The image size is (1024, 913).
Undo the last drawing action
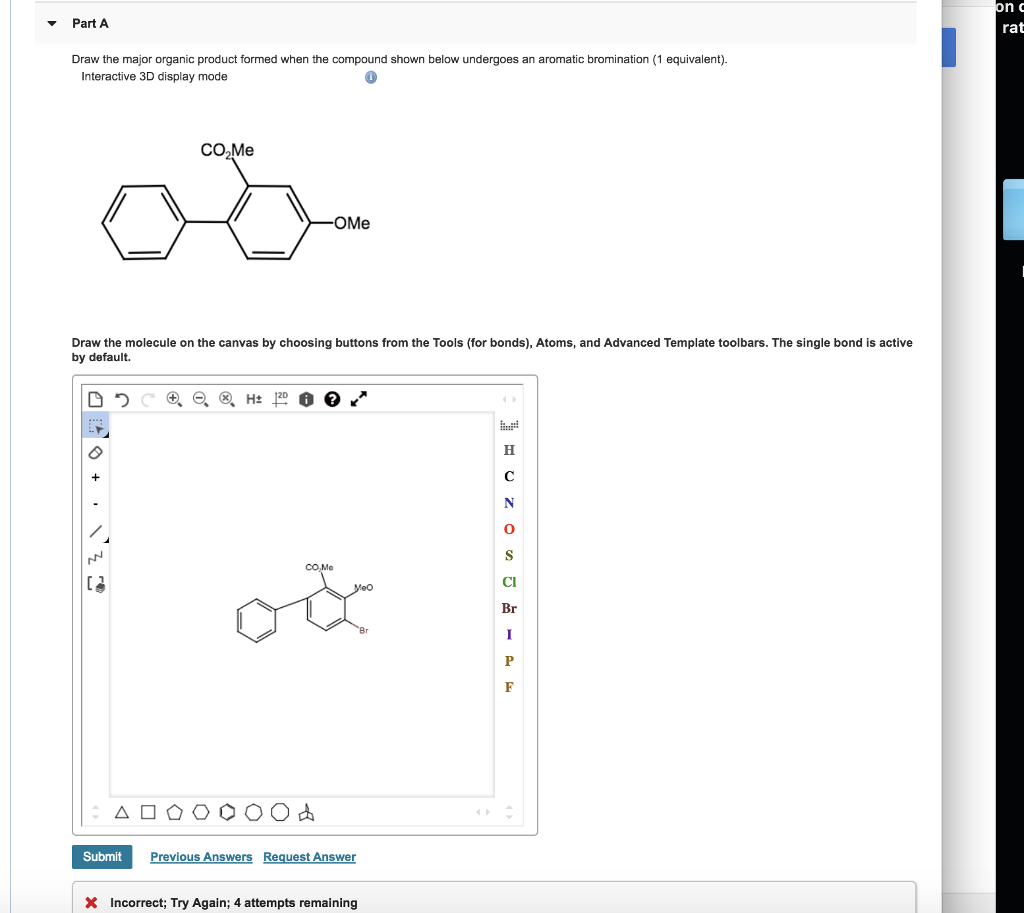[x=121, y=398]
